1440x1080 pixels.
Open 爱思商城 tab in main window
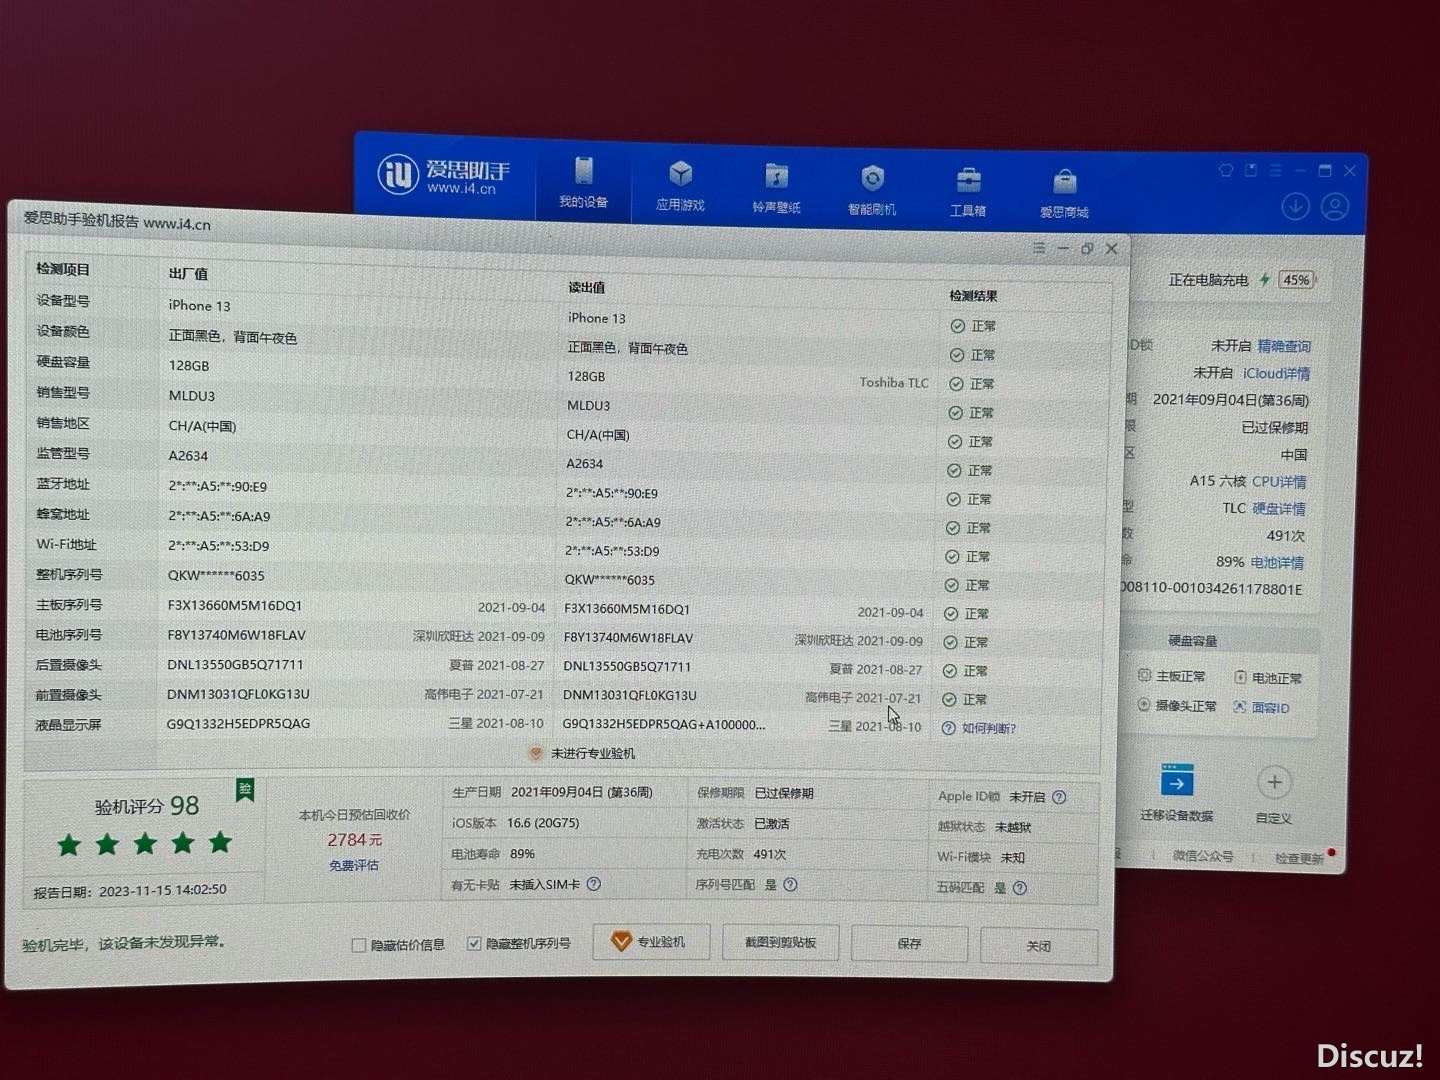pyautogui.click(x=1064, y=194)
